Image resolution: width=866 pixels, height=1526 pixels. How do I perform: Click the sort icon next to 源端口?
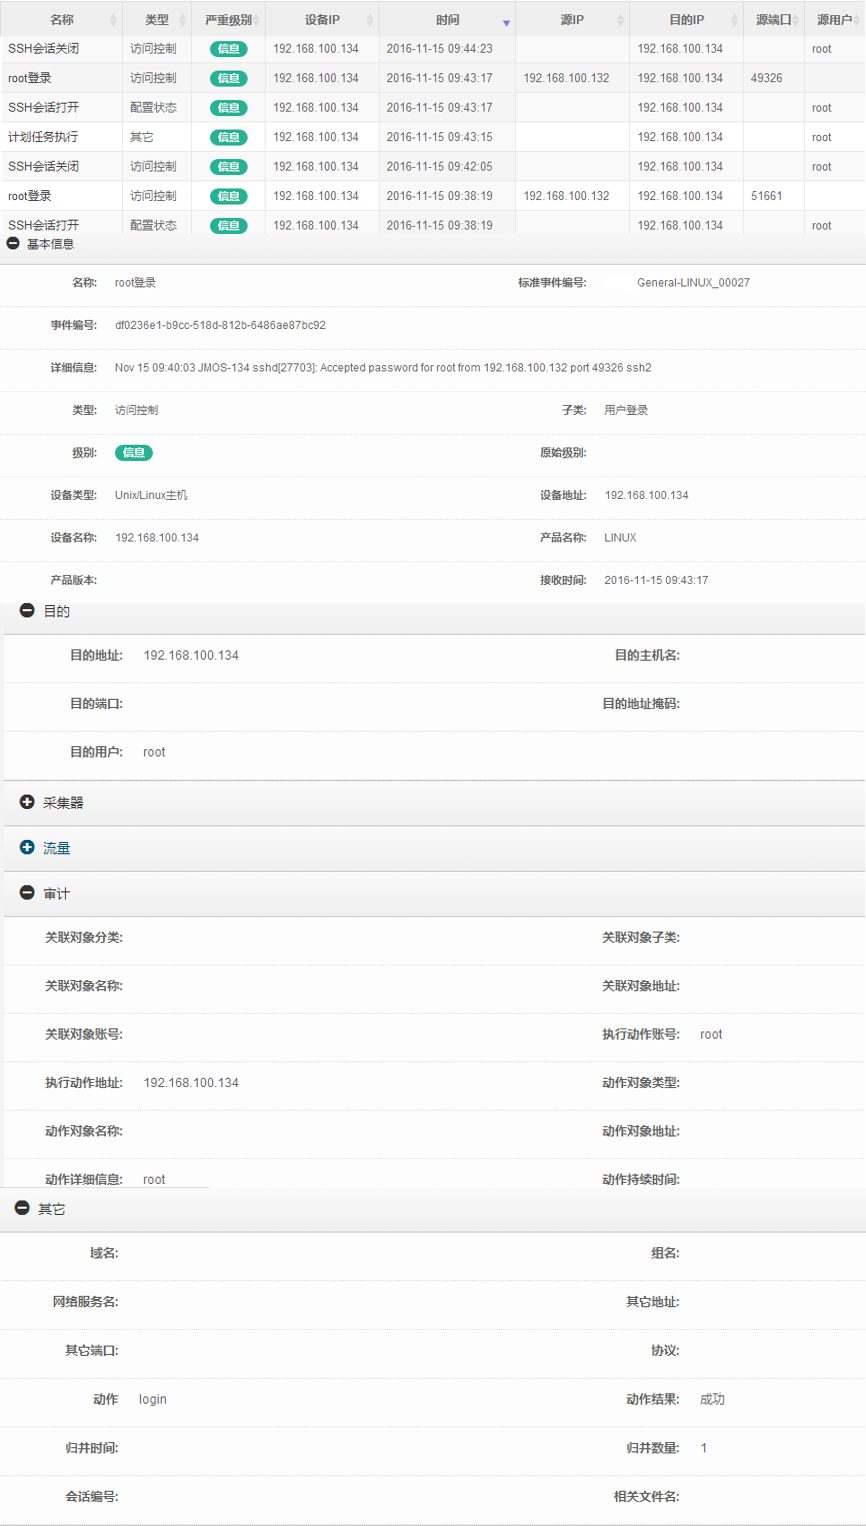(x=795, y=21)
